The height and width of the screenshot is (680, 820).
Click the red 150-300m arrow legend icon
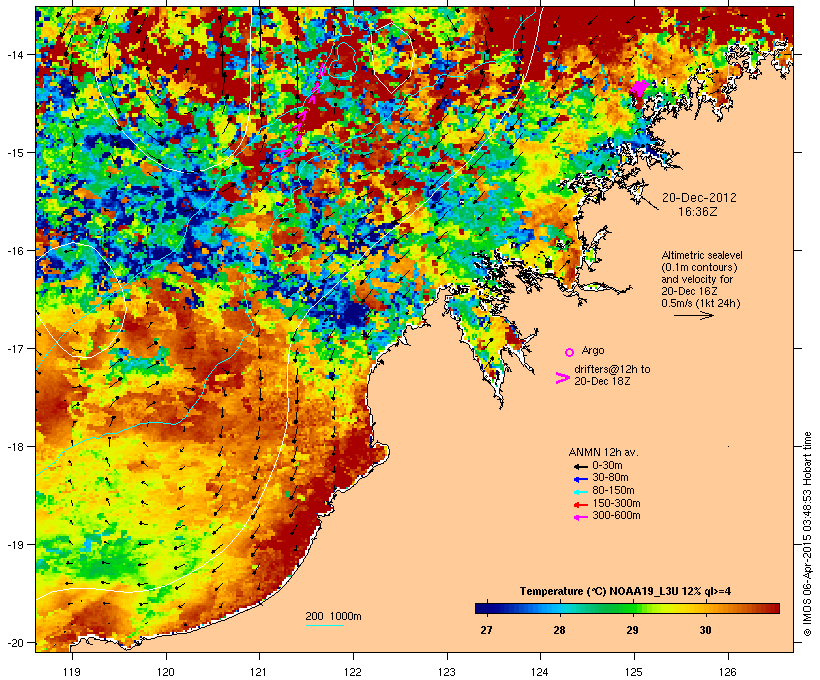[580, 505]
